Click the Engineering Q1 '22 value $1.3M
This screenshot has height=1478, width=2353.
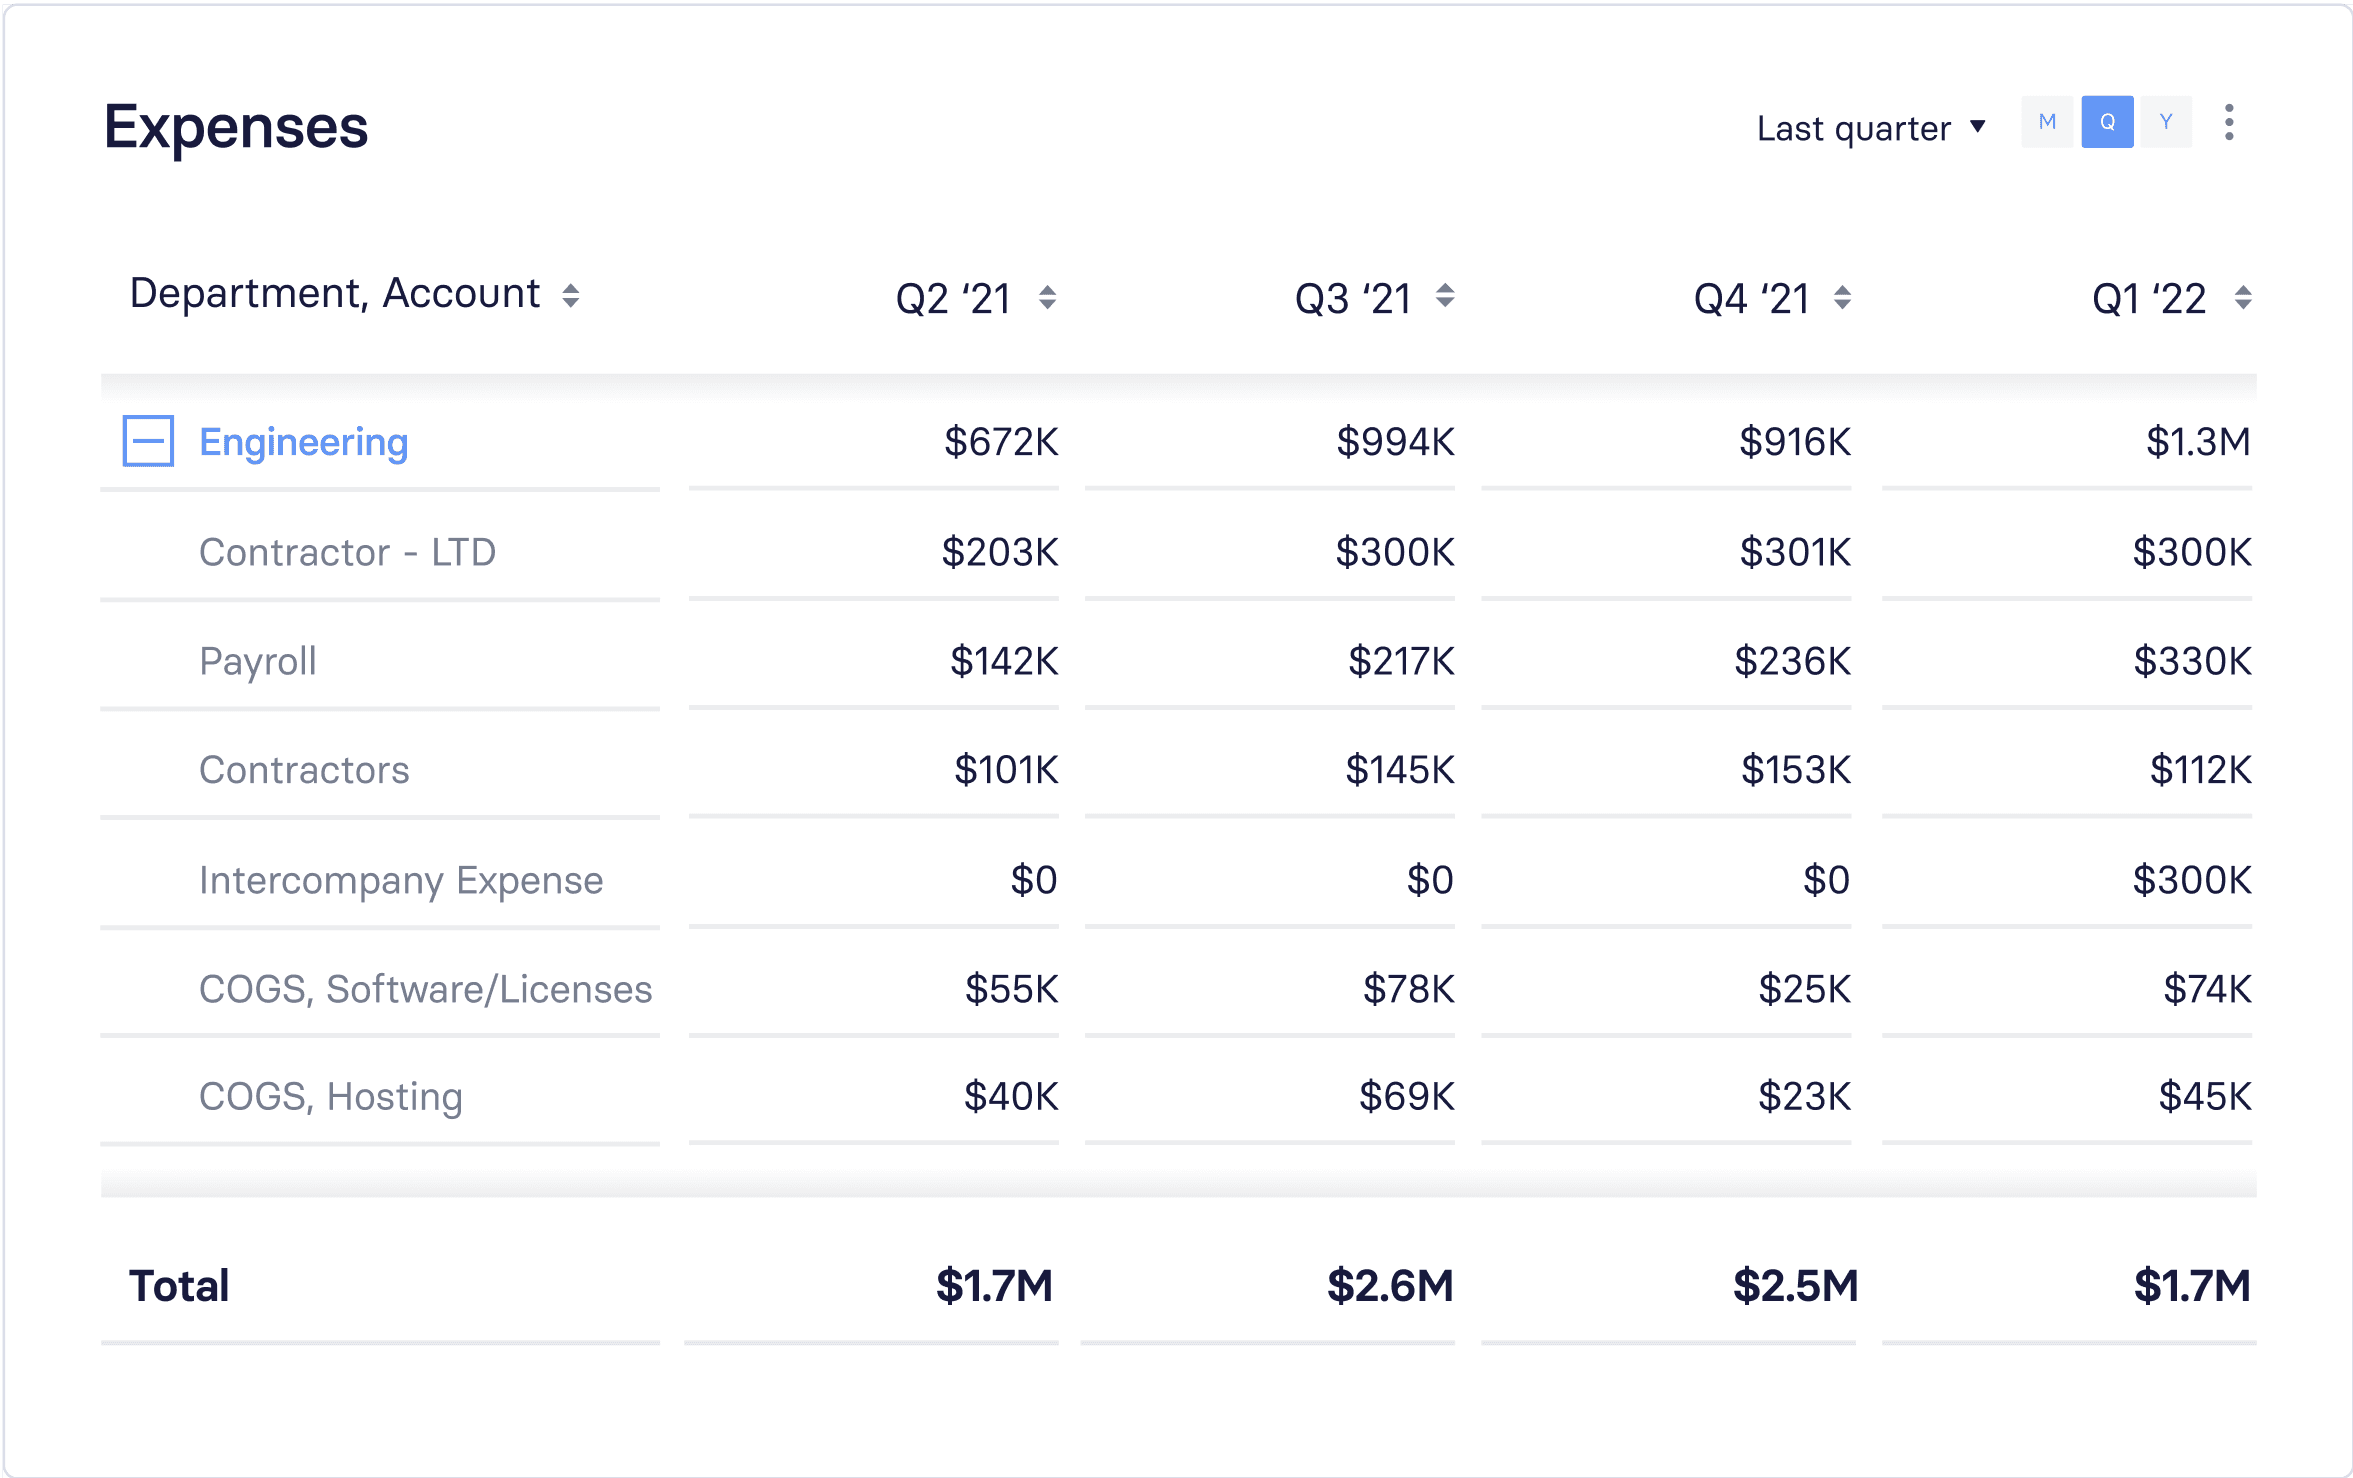tap(2198, 442)
